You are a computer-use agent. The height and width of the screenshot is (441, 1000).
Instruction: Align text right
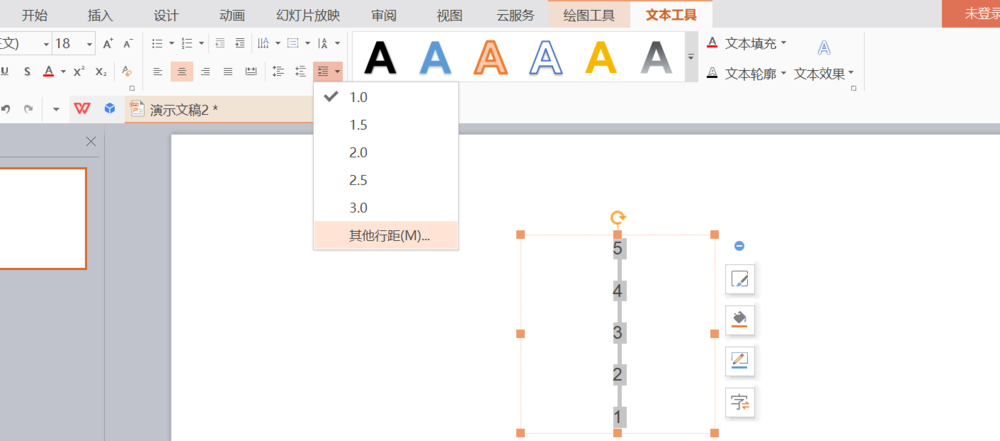[205, 71]
